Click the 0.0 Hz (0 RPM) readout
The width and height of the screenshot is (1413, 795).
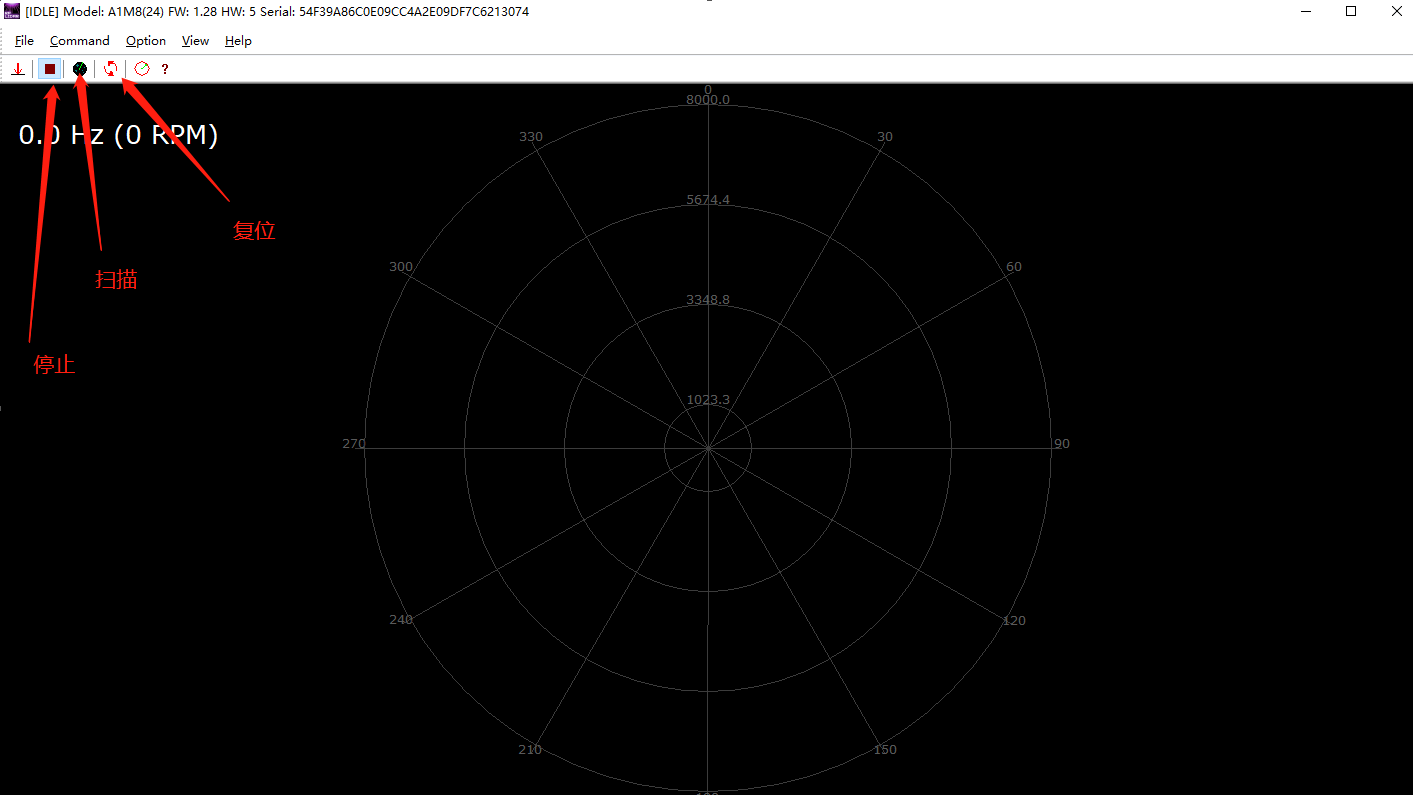click(x=118, y=135)
